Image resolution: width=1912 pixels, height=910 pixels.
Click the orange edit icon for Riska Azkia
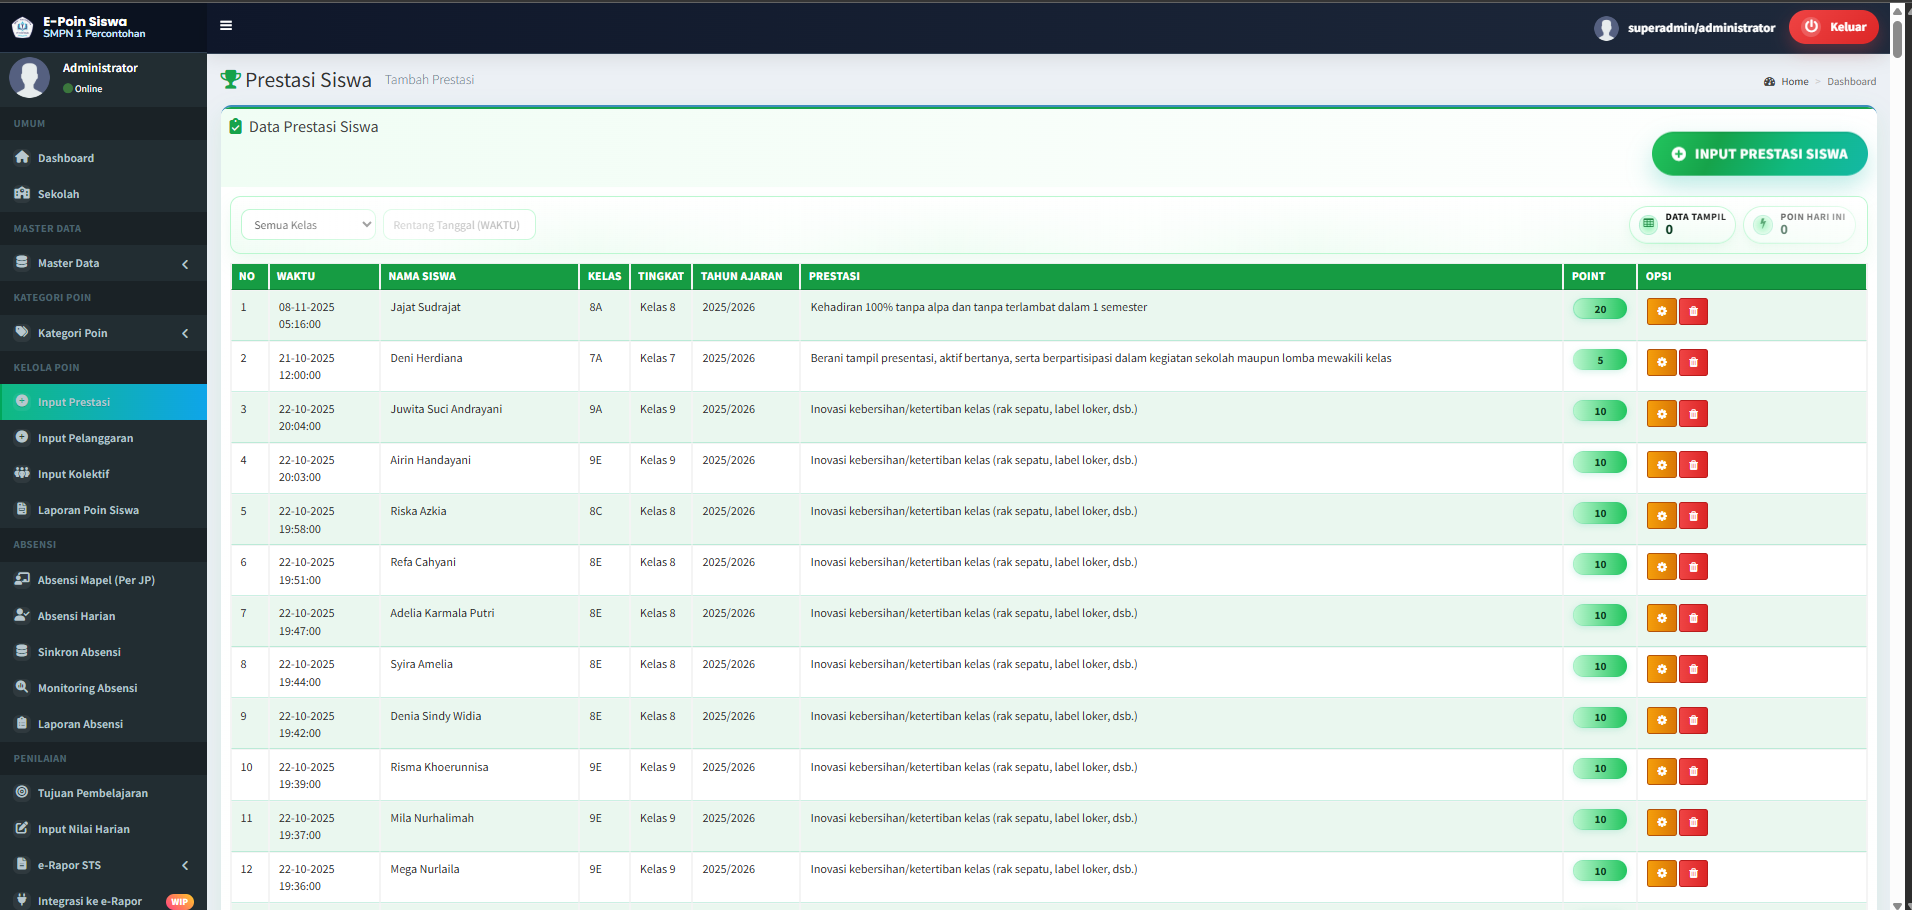point(1661,516)
